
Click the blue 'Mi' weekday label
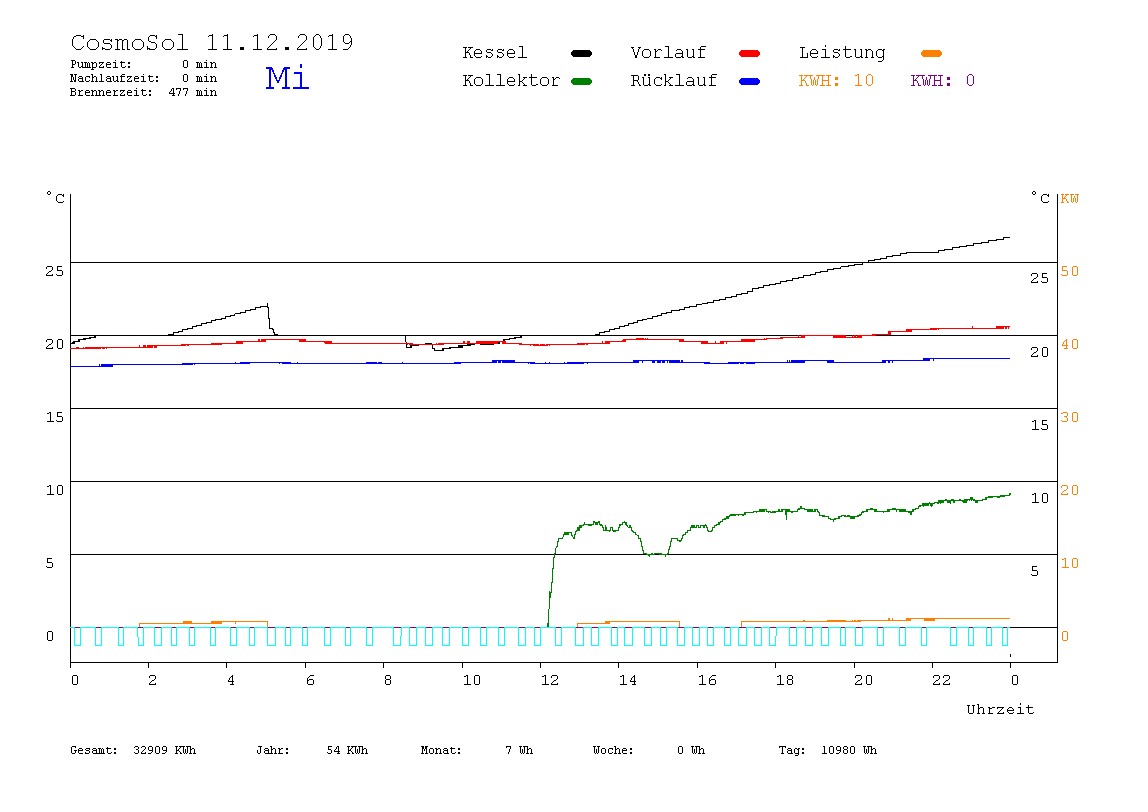[287, 78]
